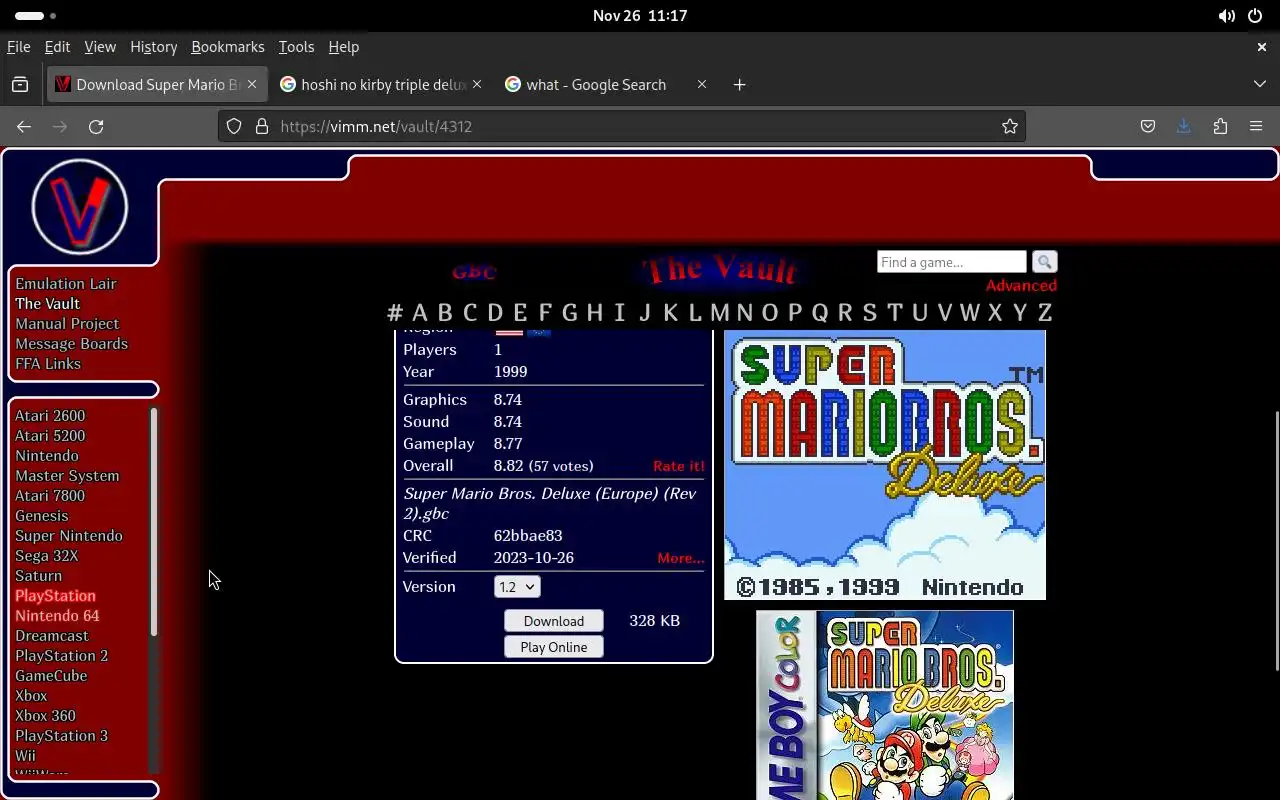1280x800 pixels.
Task: Select Super Nintendo in the system list
Action: (x=69, y=536)
